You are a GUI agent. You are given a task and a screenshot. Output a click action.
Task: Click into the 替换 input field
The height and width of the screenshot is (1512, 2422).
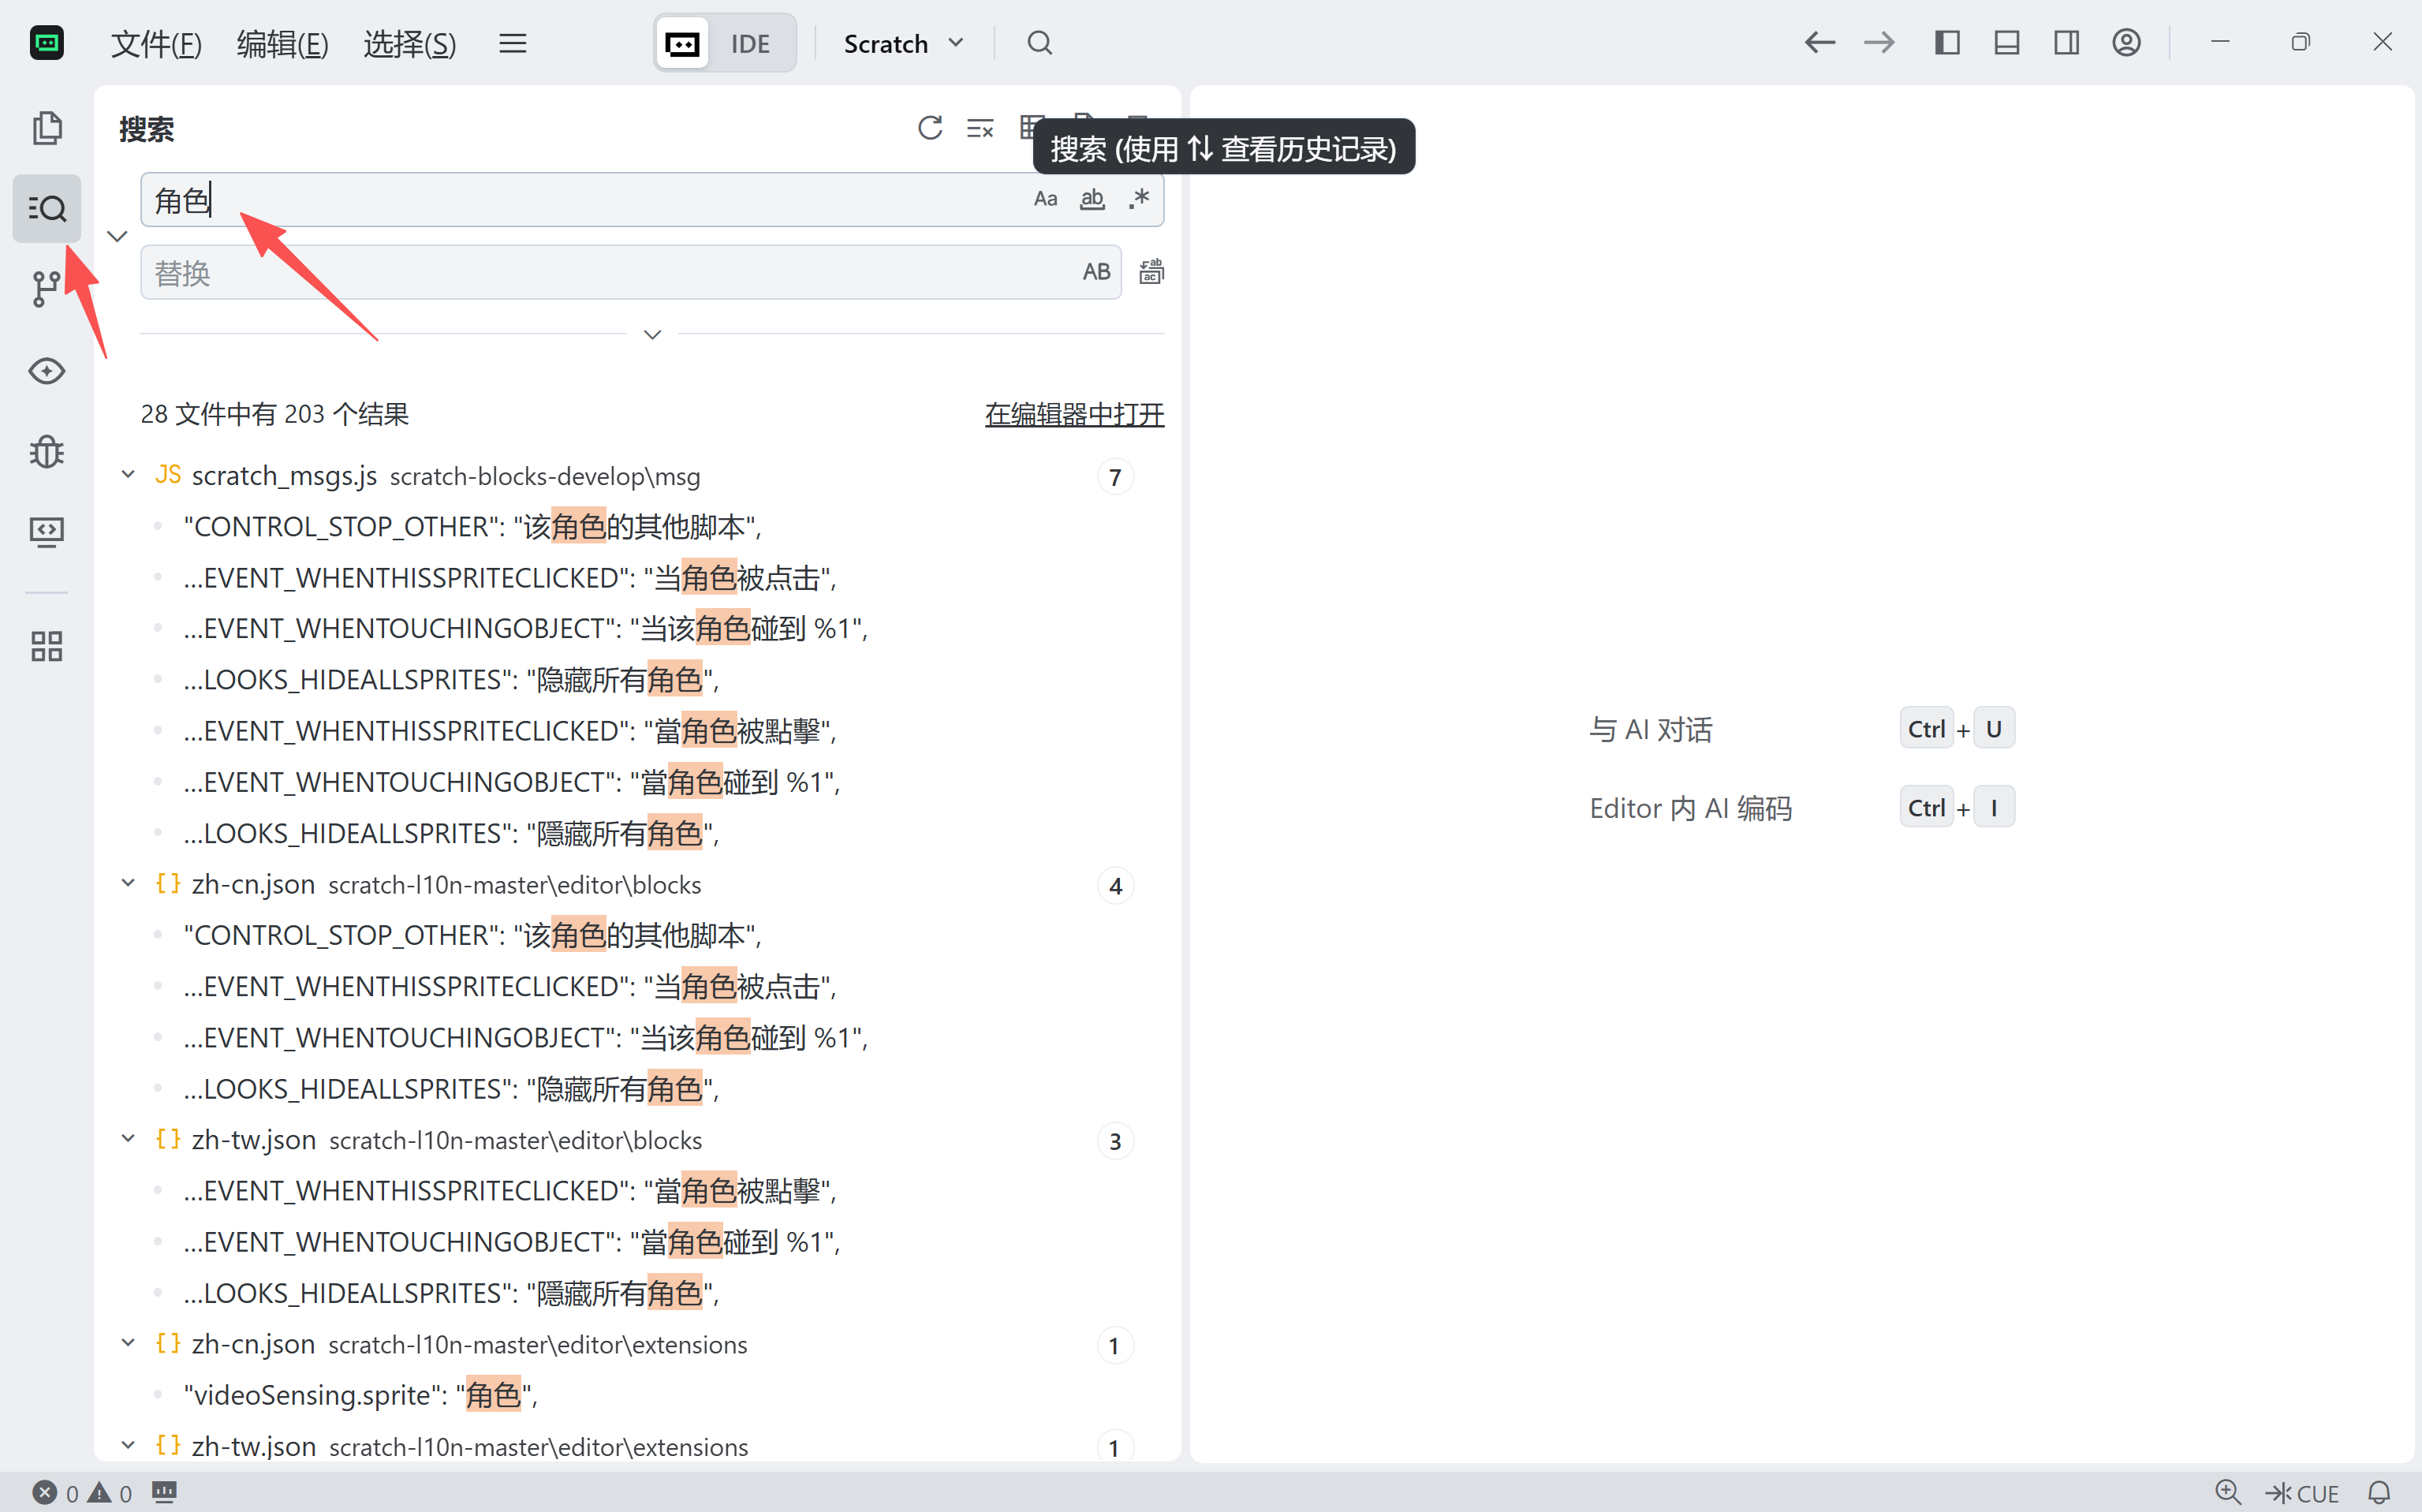coord(600,273)
